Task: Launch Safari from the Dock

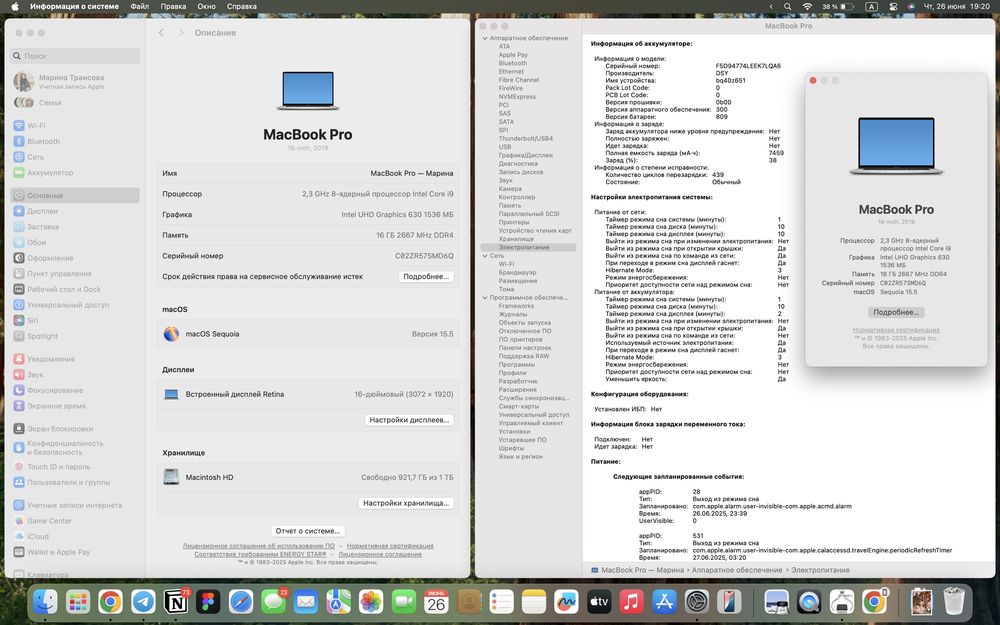Action: 241,601
